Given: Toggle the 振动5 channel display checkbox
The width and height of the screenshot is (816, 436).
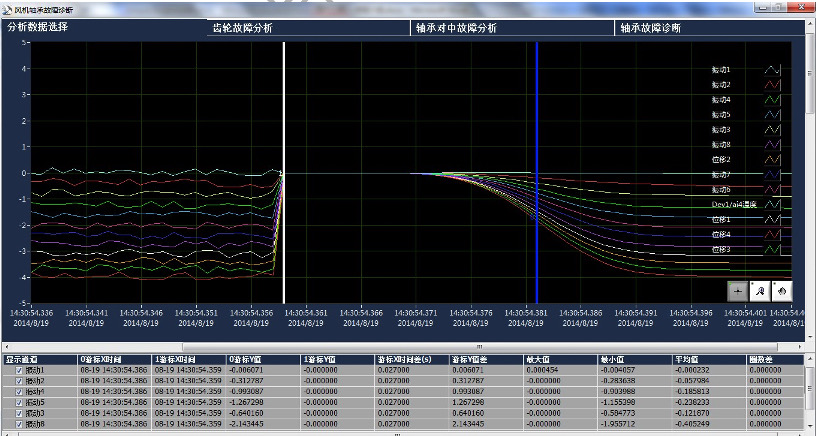Looking at the screenshot, I should point(18,402).
